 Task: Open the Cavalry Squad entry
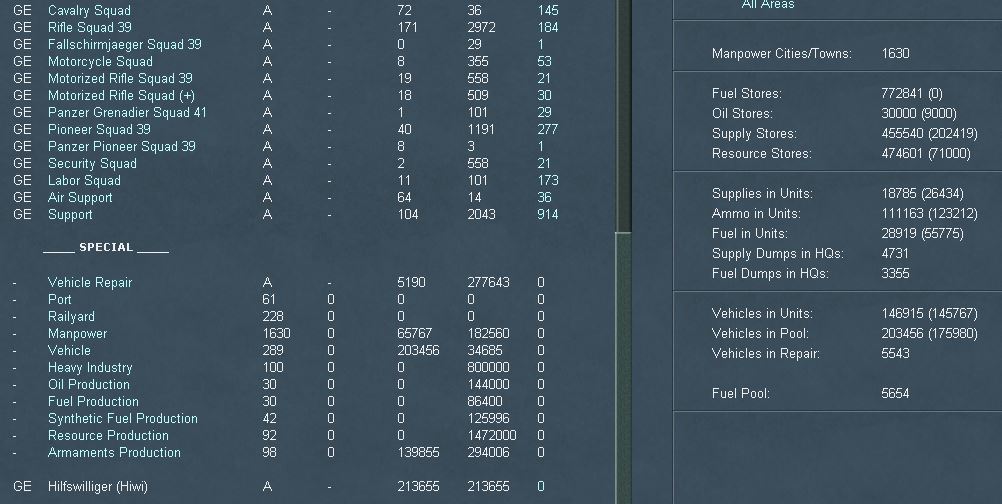tap(89, 10)
